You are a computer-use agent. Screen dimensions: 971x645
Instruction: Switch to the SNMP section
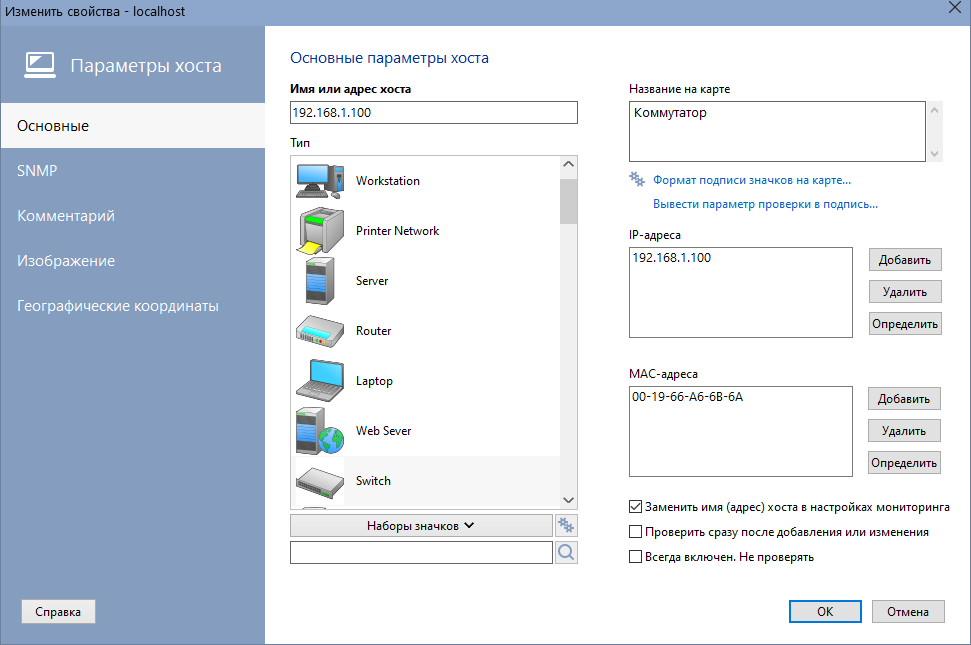133,171
